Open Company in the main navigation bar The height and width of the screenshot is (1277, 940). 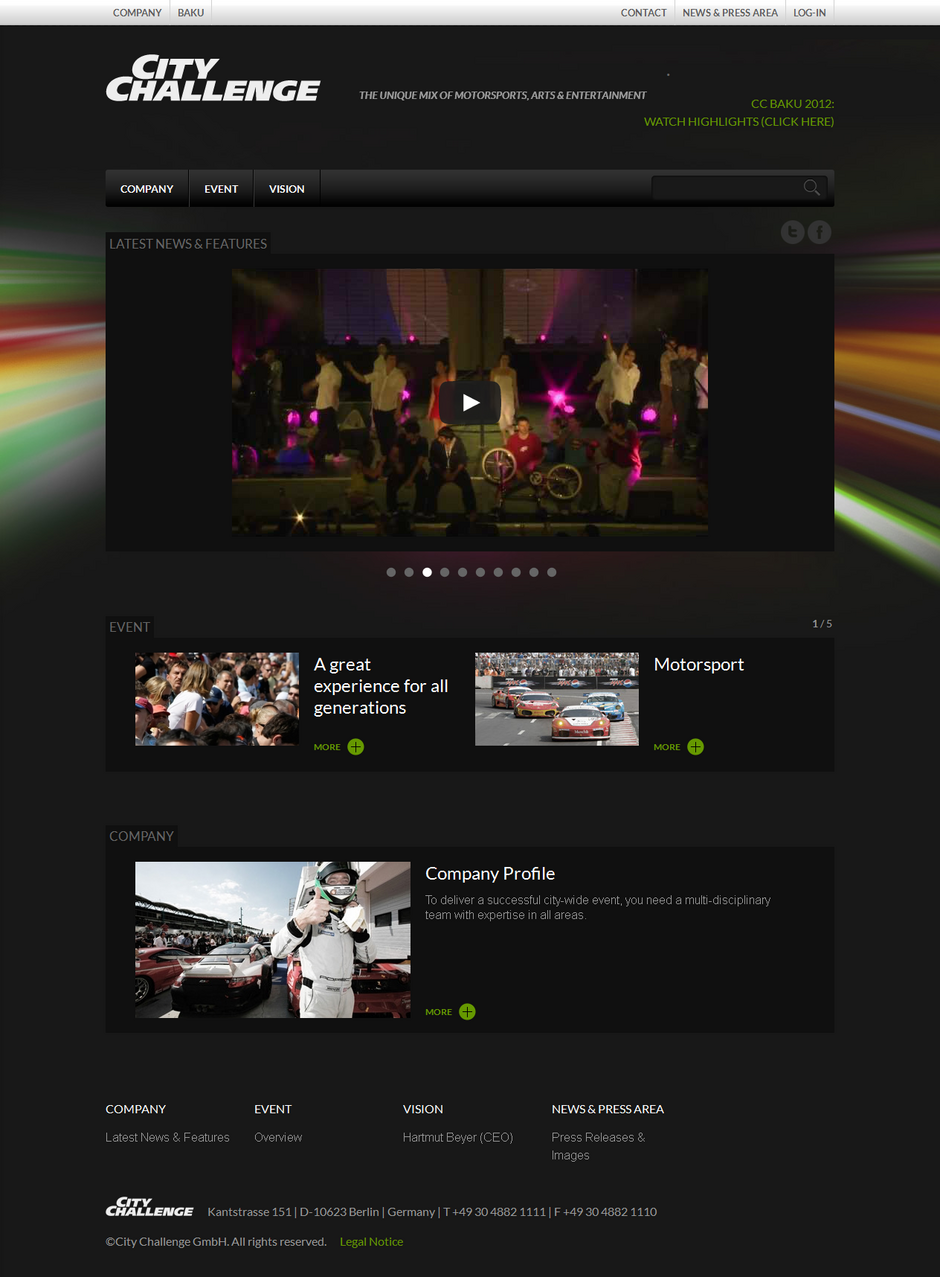click(x=147, y=189)
